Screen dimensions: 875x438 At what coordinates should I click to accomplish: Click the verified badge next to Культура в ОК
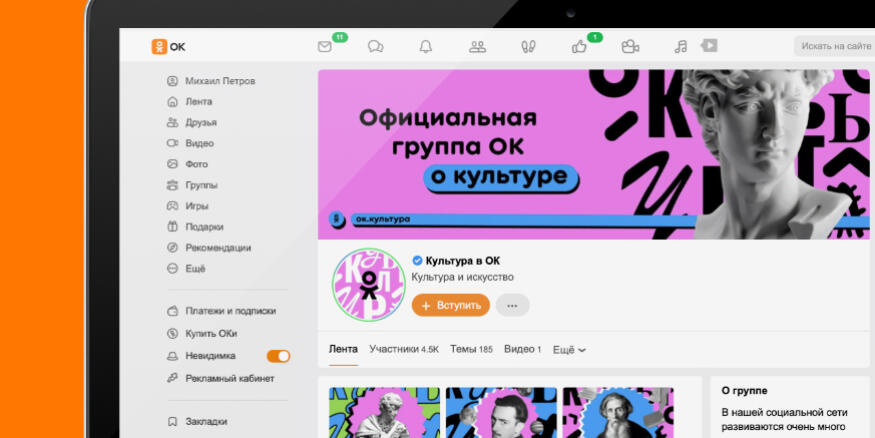click(417, 261)
